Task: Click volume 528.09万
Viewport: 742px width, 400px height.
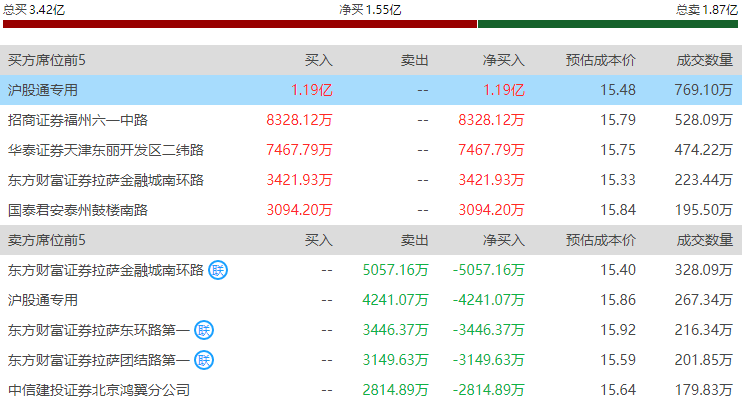Action: click(704, 120)
